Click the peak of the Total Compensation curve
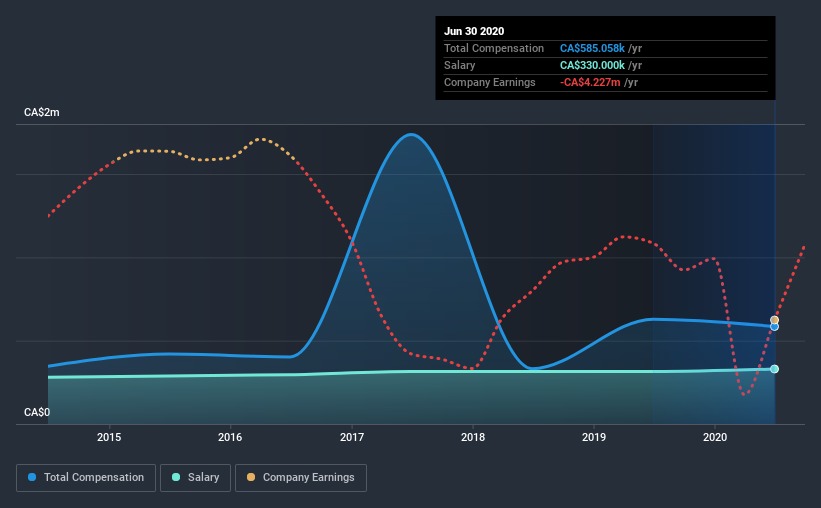 point(412,135)
